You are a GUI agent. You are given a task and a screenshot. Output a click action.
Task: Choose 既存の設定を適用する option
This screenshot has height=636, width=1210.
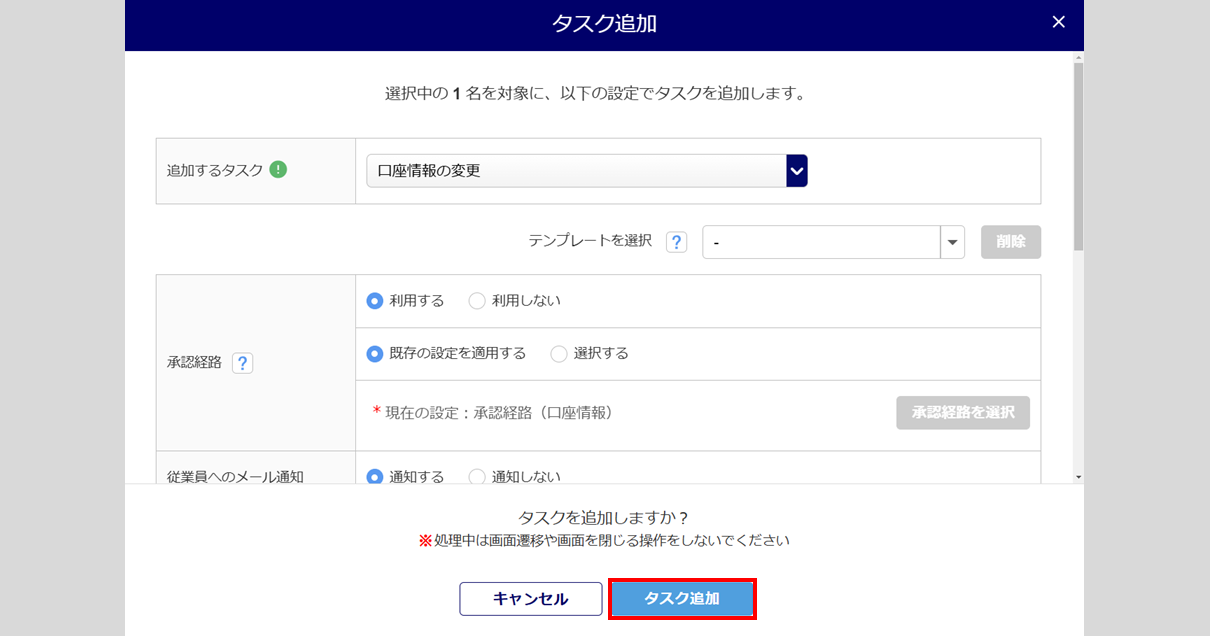point(375,354)
